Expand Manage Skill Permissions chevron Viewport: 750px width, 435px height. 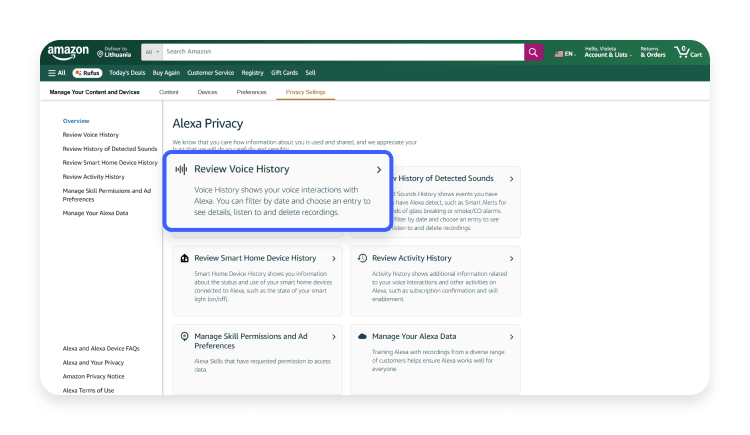(334, 337)
